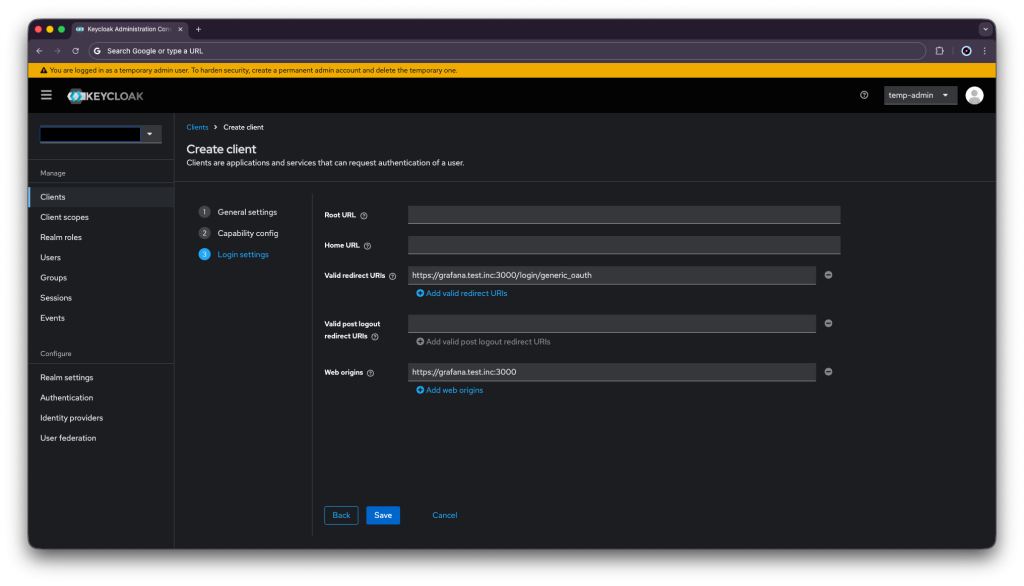Remove the grafana generic_oauth redirect URI
1024x586 pixels.
pos(828,275)
